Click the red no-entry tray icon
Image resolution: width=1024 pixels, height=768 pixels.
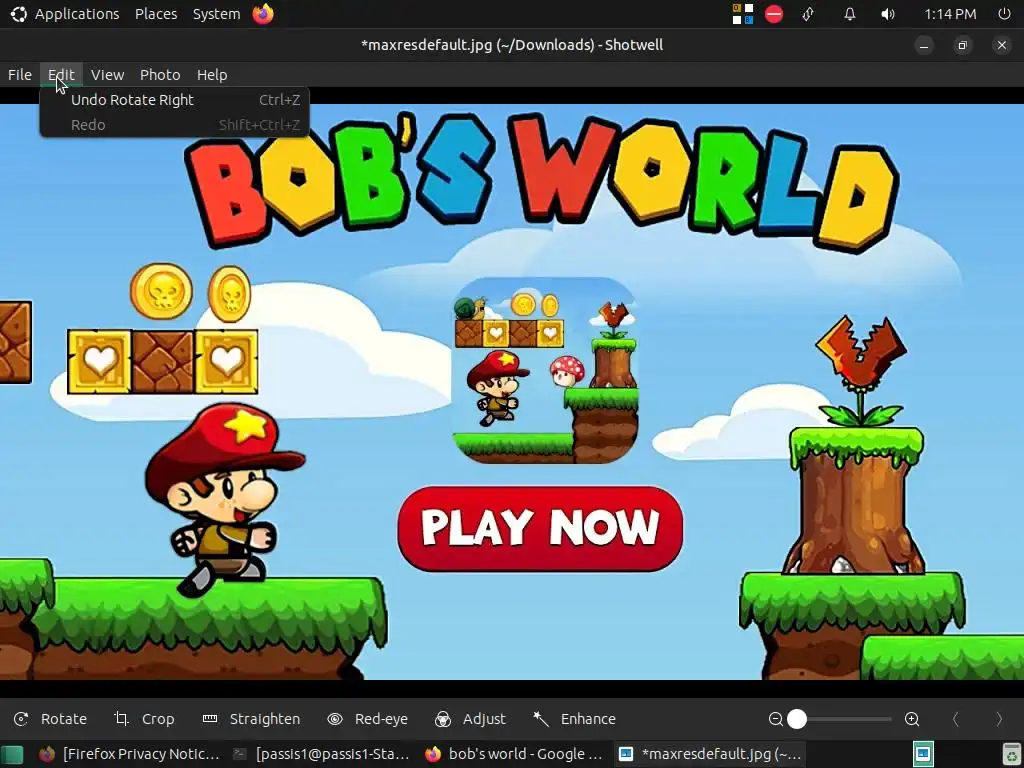point(774,14)
